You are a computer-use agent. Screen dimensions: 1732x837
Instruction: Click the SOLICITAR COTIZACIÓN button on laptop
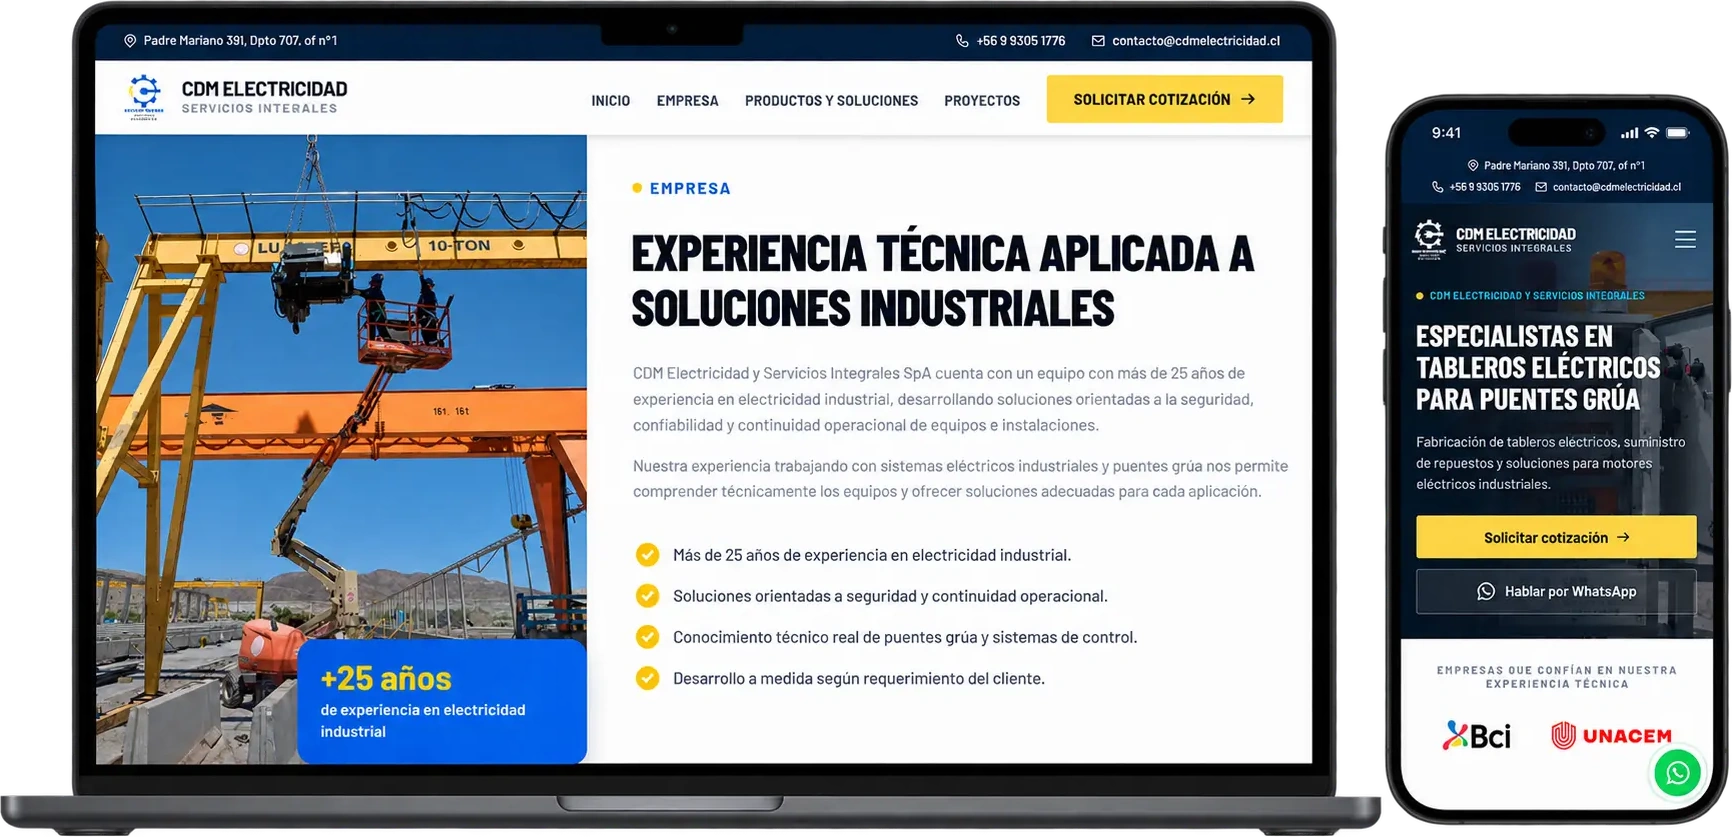pos(1164,99)
